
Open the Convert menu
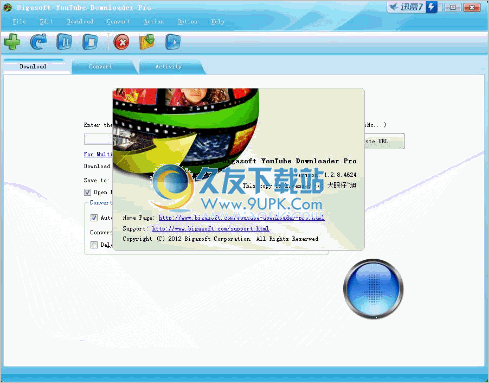coord(118,22)
